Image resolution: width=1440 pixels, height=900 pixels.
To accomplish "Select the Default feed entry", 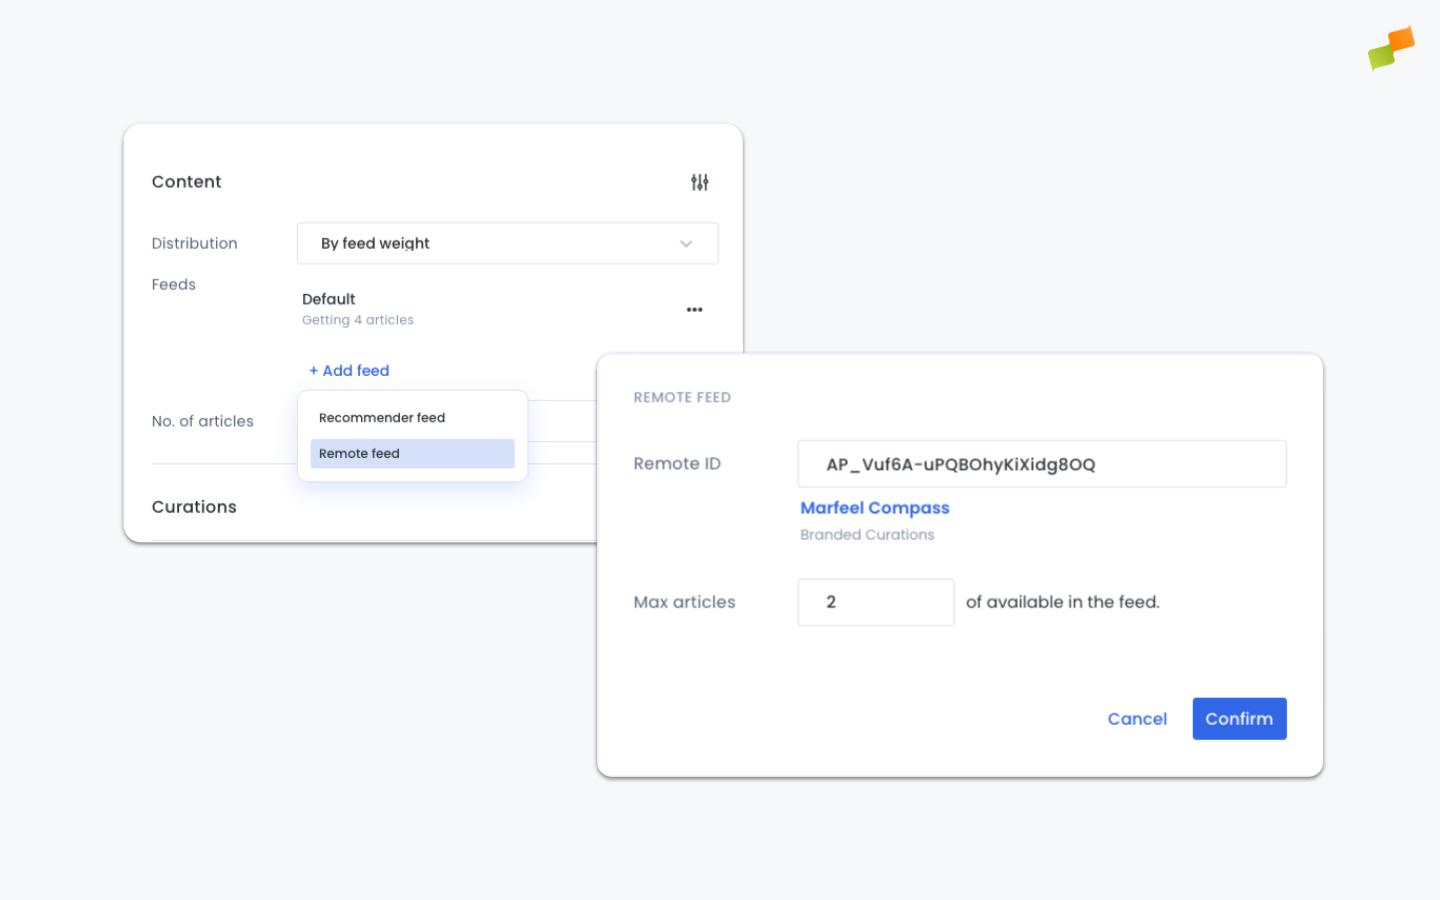I will 329,298.
